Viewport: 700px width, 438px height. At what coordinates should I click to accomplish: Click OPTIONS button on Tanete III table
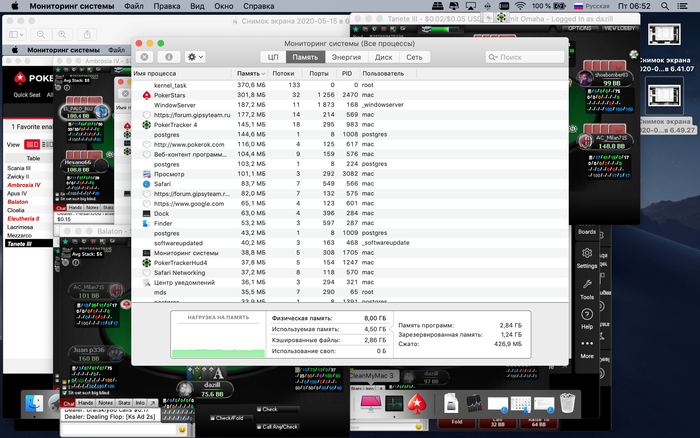tap(579, 28)
